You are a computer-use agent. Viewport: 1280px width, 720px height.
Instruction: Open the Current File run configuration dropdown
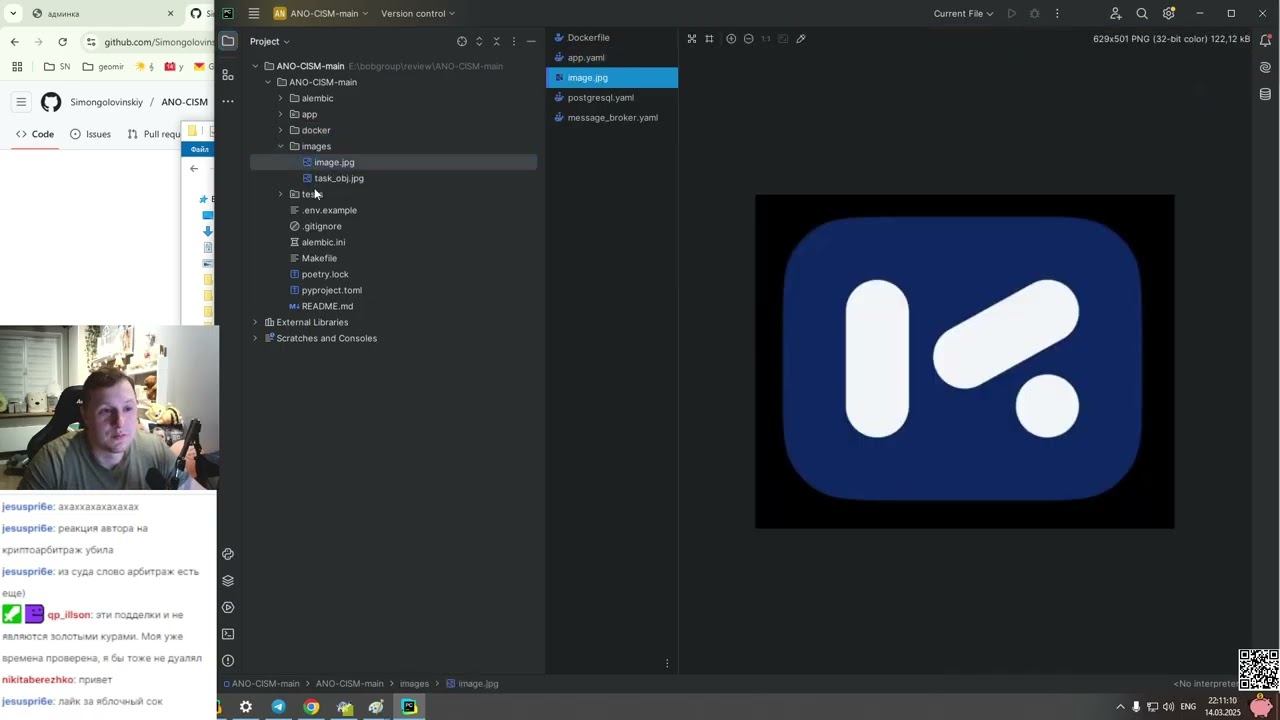coord(963,13)
